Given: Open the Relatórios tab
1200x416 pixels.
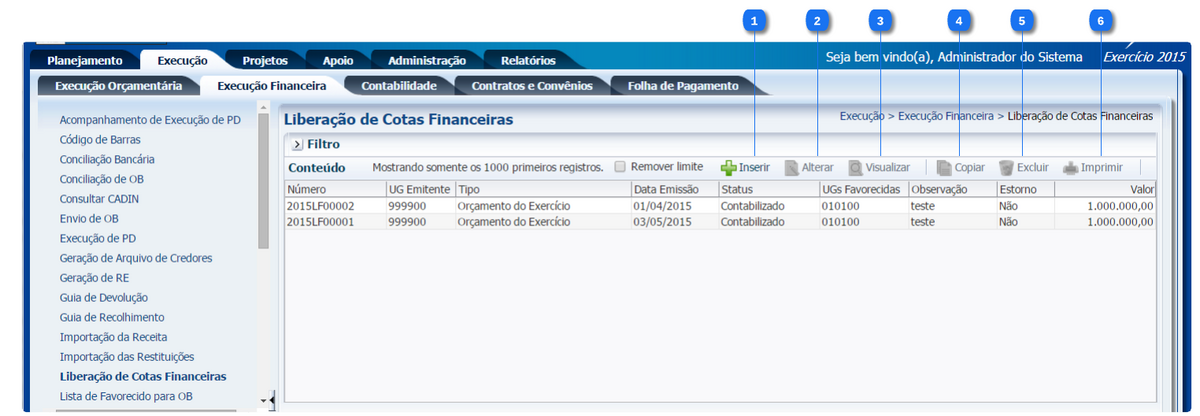Looking at the screenshot, I should click(528, 61).
